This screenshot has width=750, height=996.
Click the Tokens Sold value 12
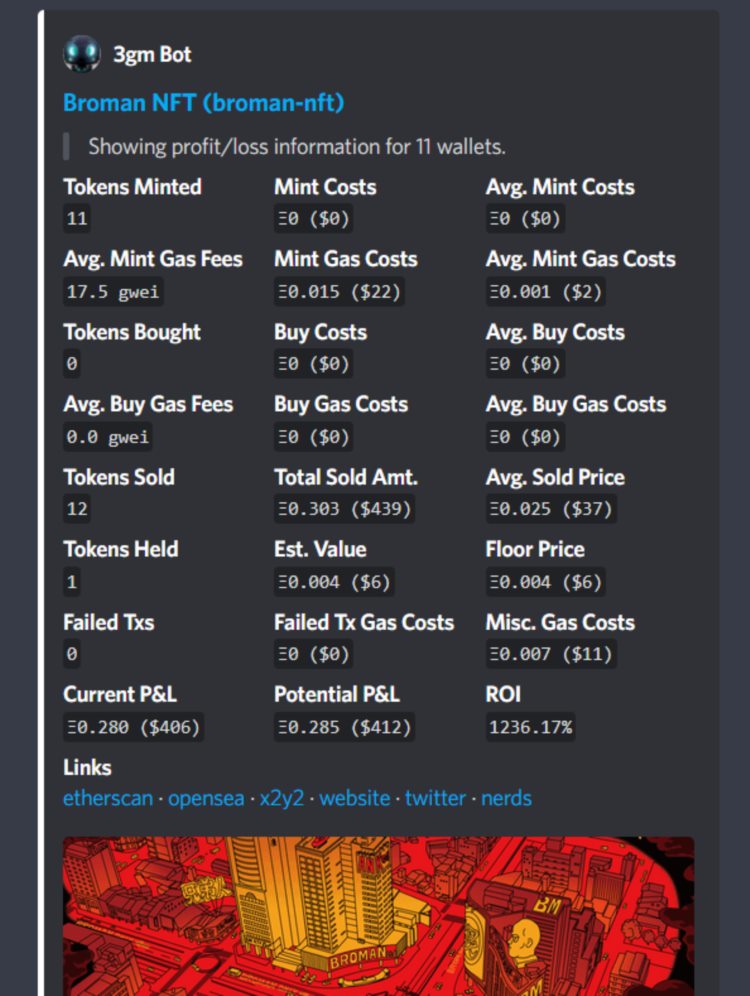(77, 509)
